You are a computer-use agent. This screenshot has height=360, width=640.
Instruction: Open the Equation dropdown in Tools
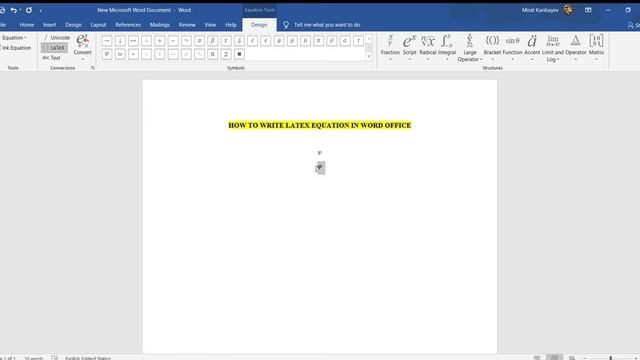coord(14,38)
